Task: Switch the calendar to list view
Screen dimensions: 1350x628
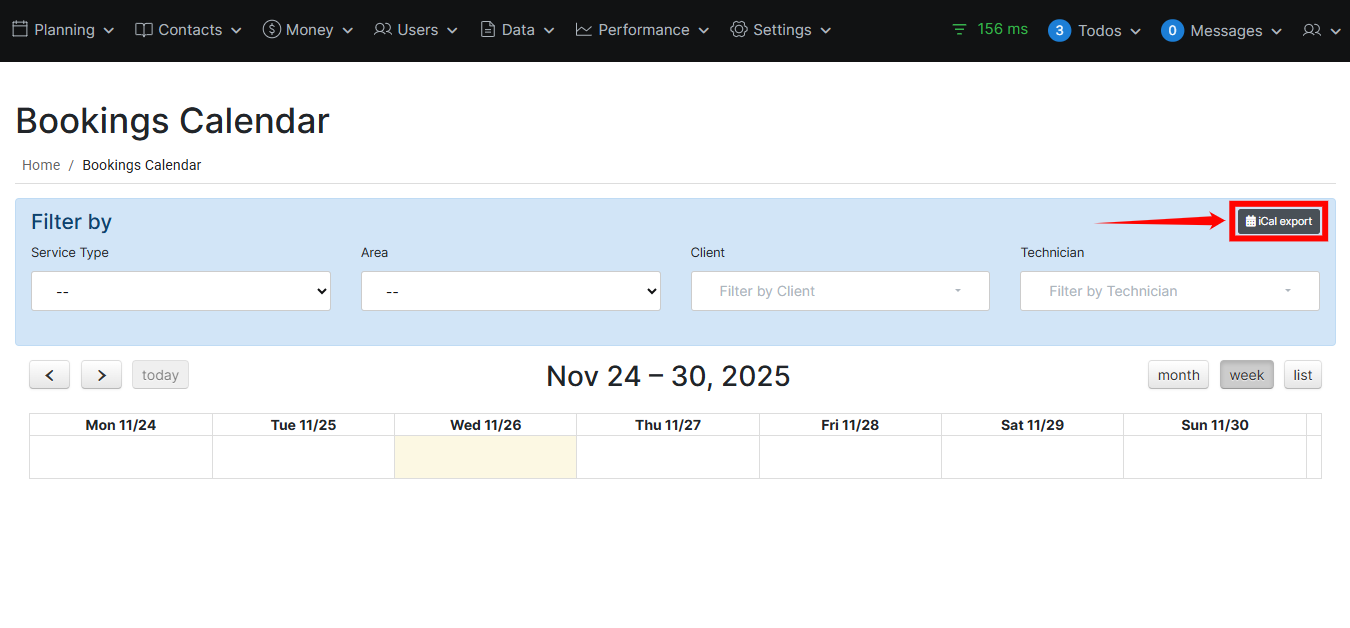Action: (x=1302, y=374)
